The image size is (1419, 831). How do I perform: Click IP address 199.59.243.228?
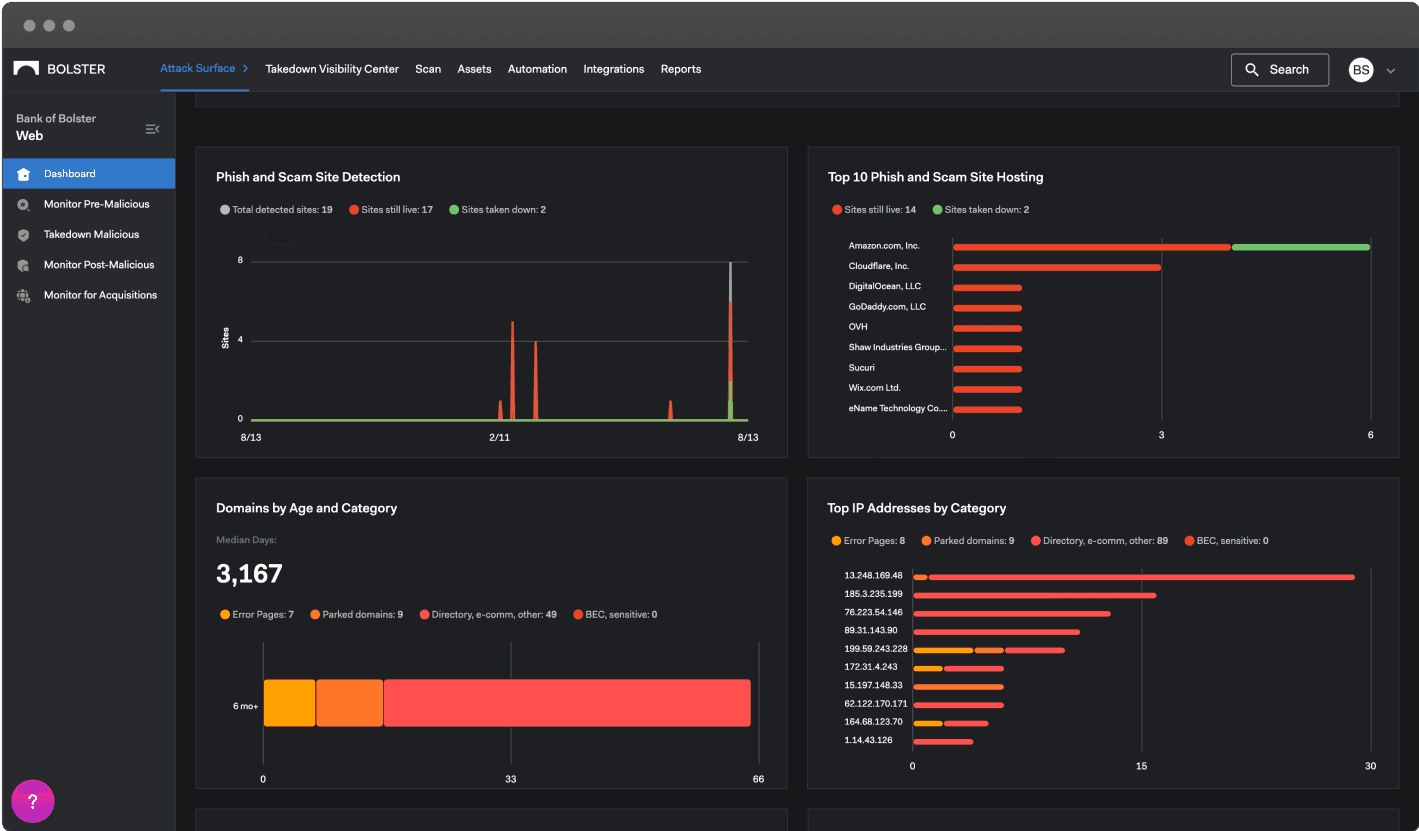click(876, 649)
